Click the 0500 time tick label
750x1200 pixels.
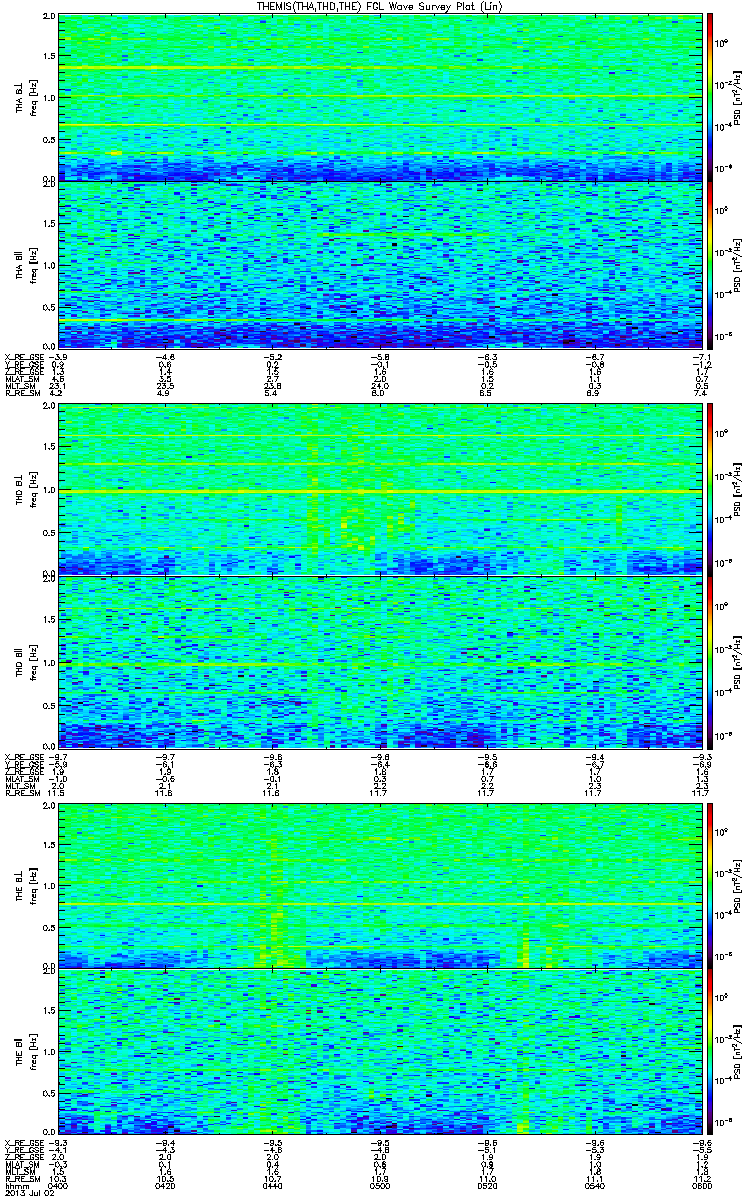click(380, 1186)
